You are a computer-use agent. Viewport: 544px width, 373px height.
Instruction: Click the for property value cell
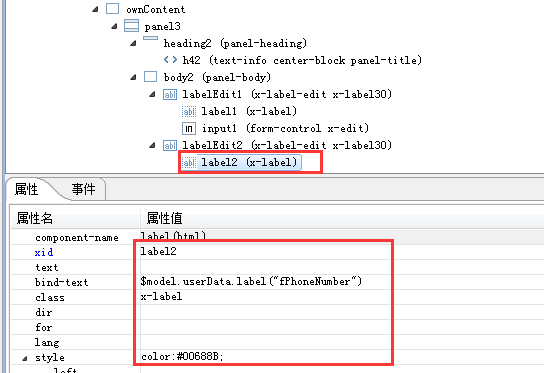click(x=342, y=327)
